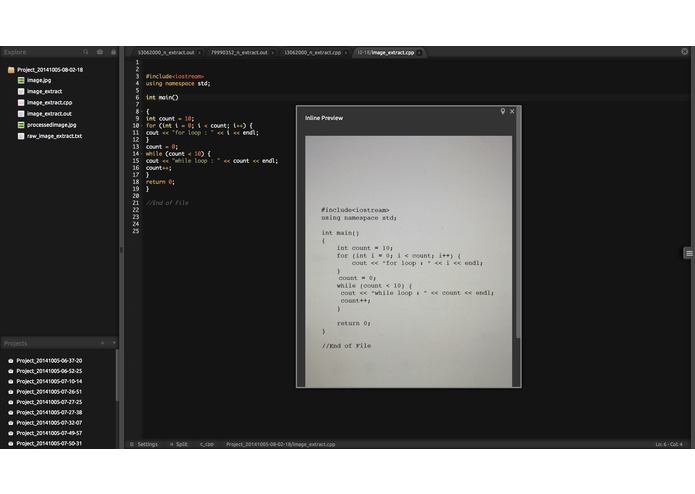695x494 pixels.
Task: Open image.jpg in the file tree
Action: [x=39, y=80]
